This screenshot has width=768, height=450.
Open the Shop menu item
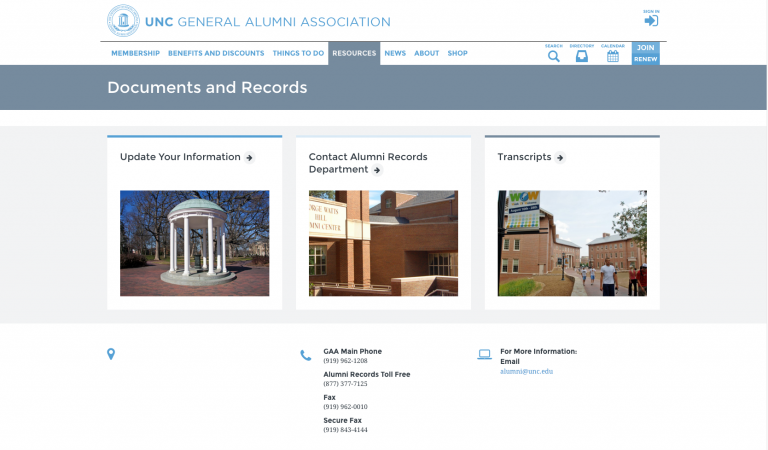click(457, 53)
